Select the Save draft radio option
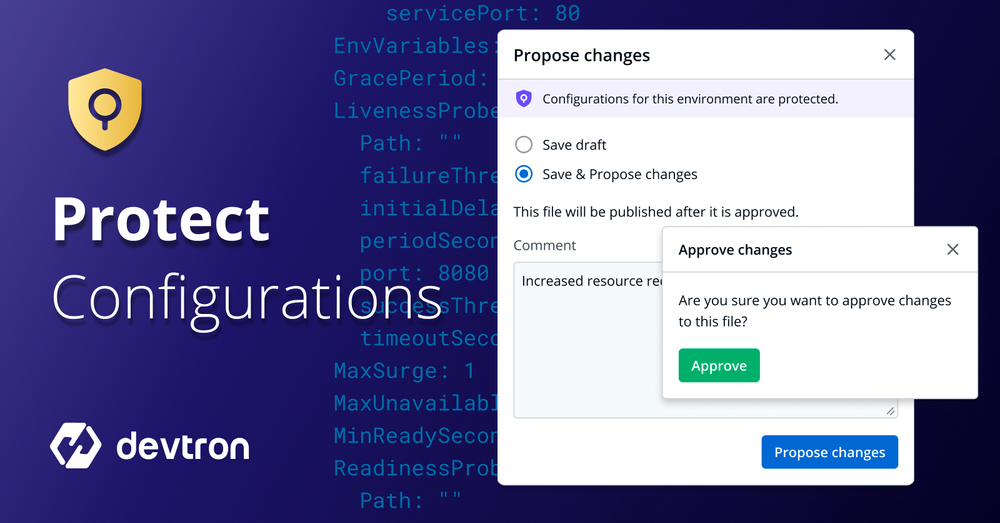 point(523,145)
